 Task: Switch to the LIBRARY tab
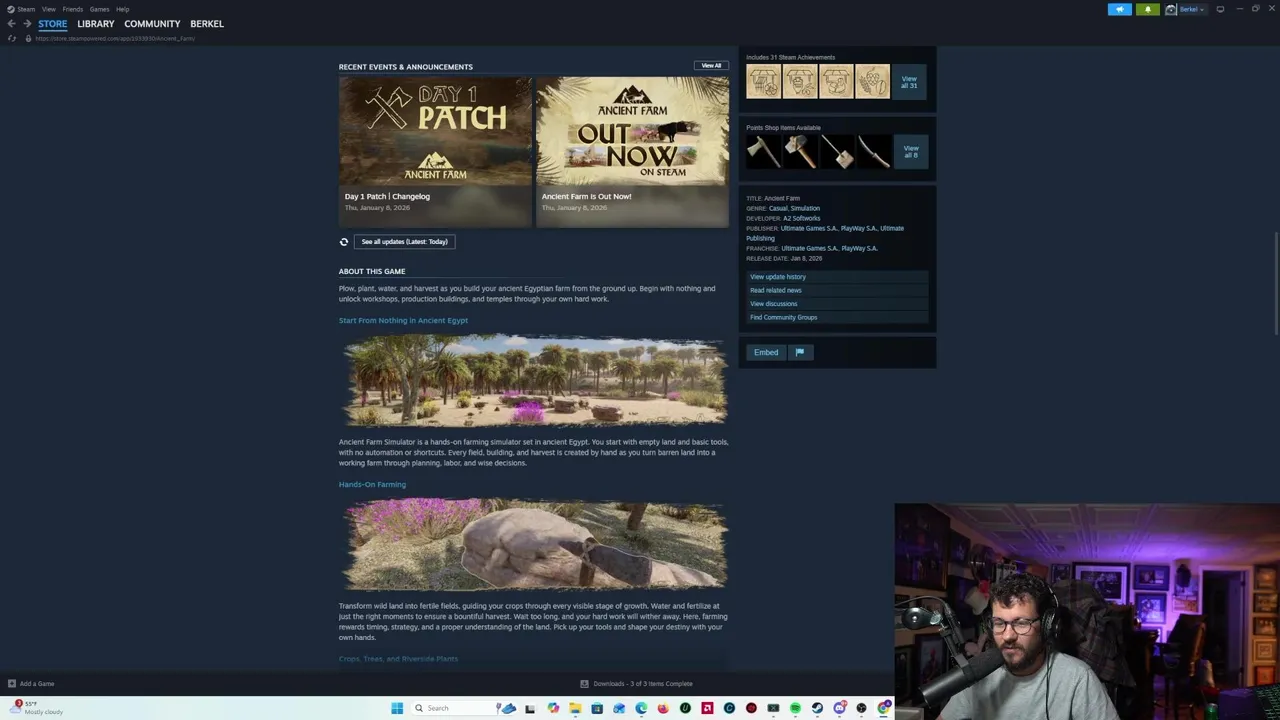pos(96,24)
